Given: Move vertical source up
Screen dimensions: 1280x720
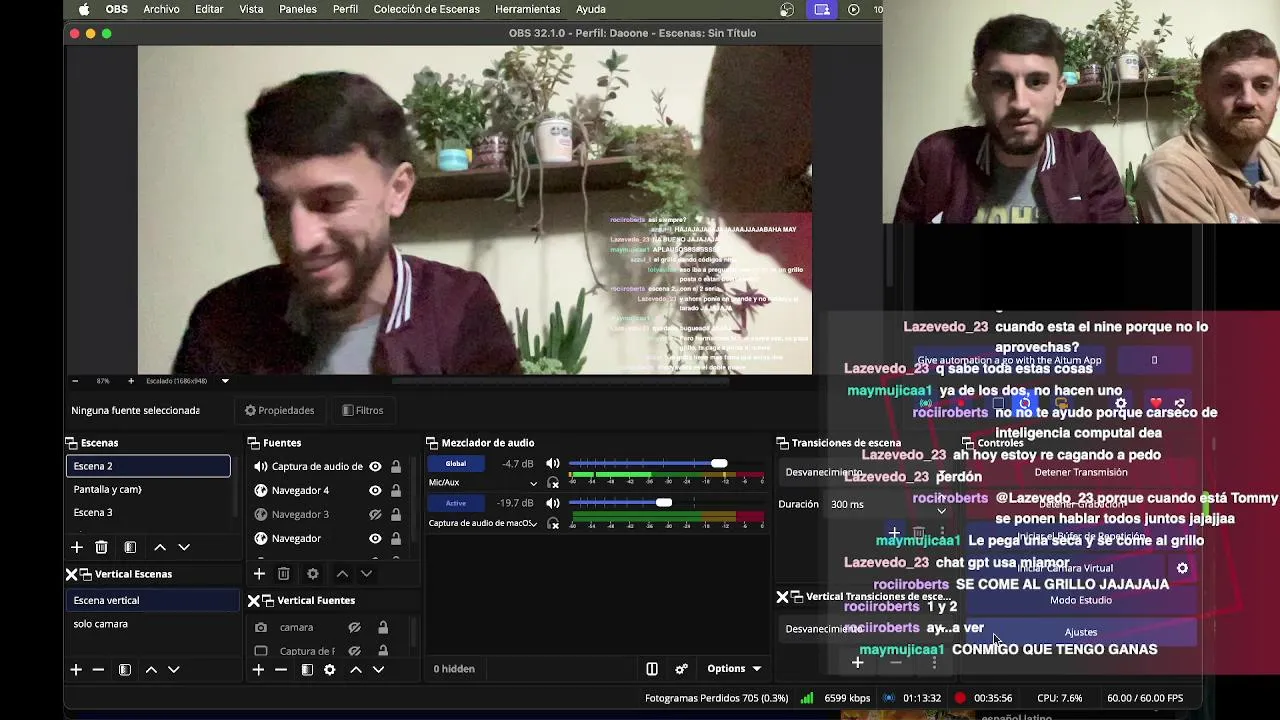Looking at the screenshot, I should pos(356,669).
